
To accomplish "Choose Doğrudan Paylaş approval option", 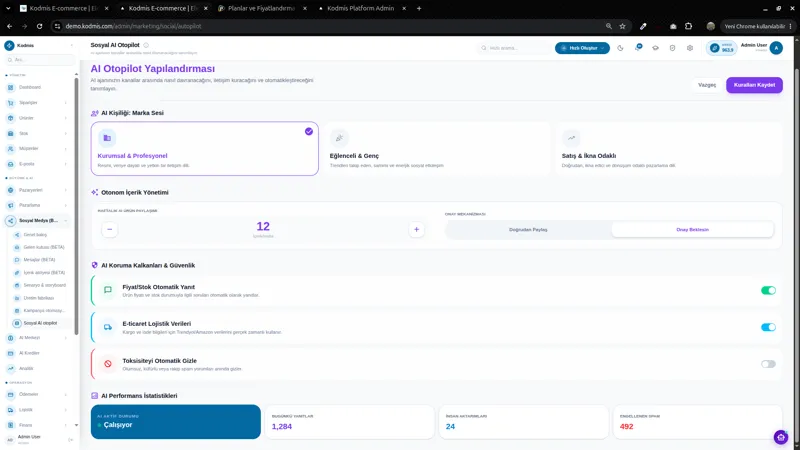I will pyautogui.click(x=528, y=230).
